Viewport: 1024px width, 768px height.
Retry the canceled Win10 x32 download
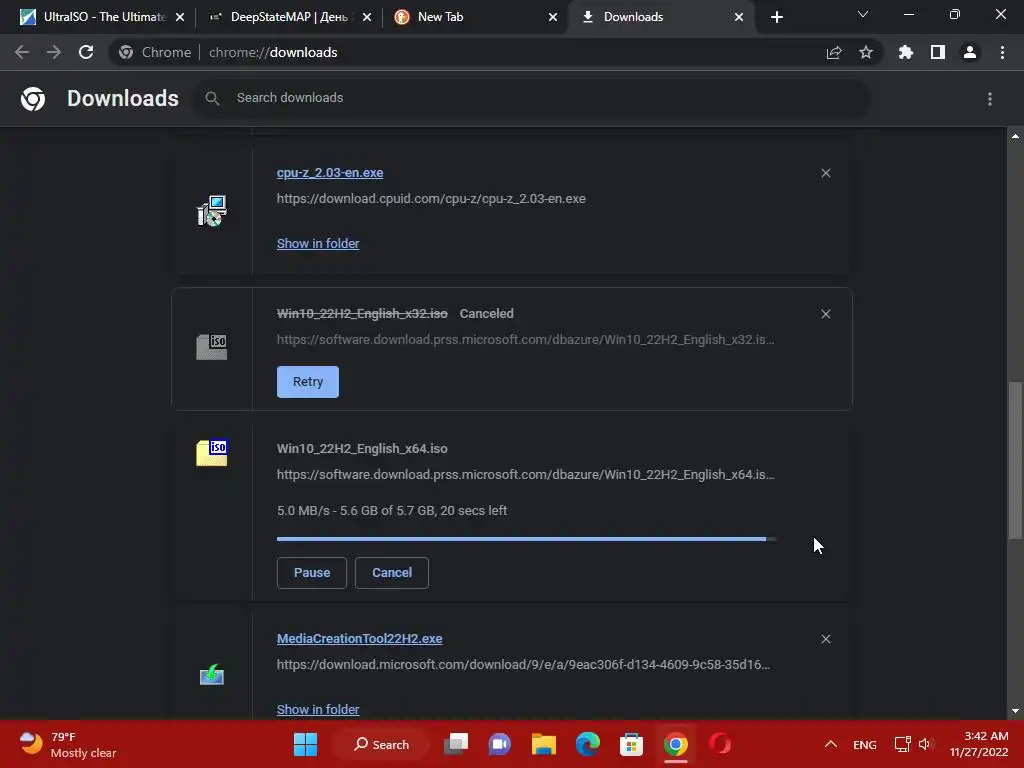point(308,382)
